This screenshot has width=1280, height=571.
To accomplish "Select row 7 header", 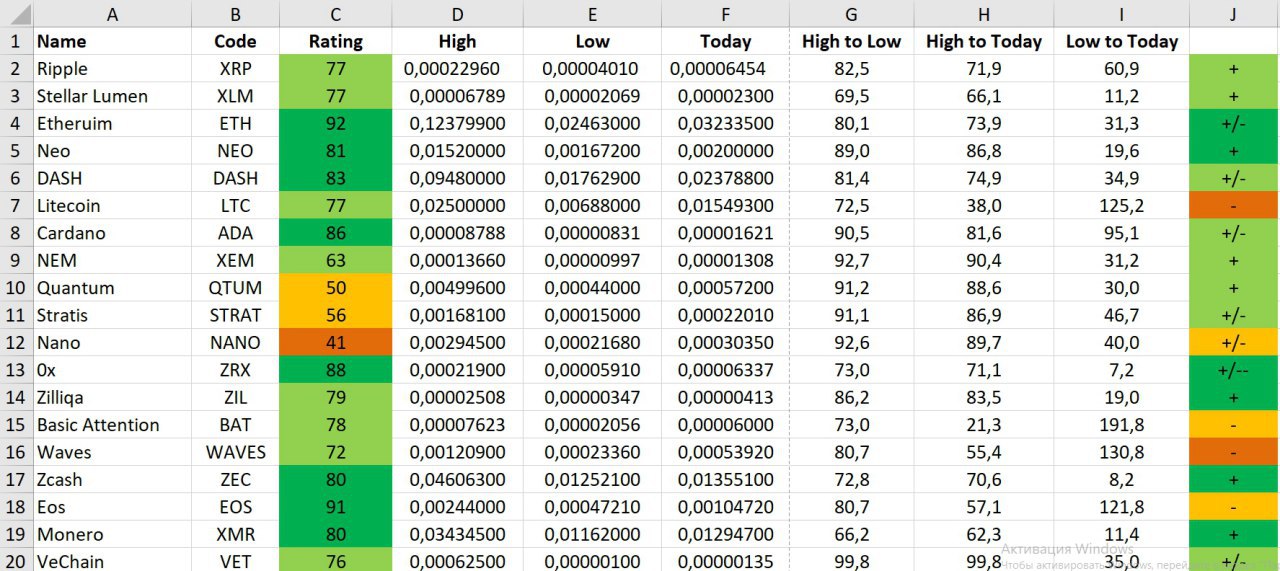I will (x=16, y=206).
